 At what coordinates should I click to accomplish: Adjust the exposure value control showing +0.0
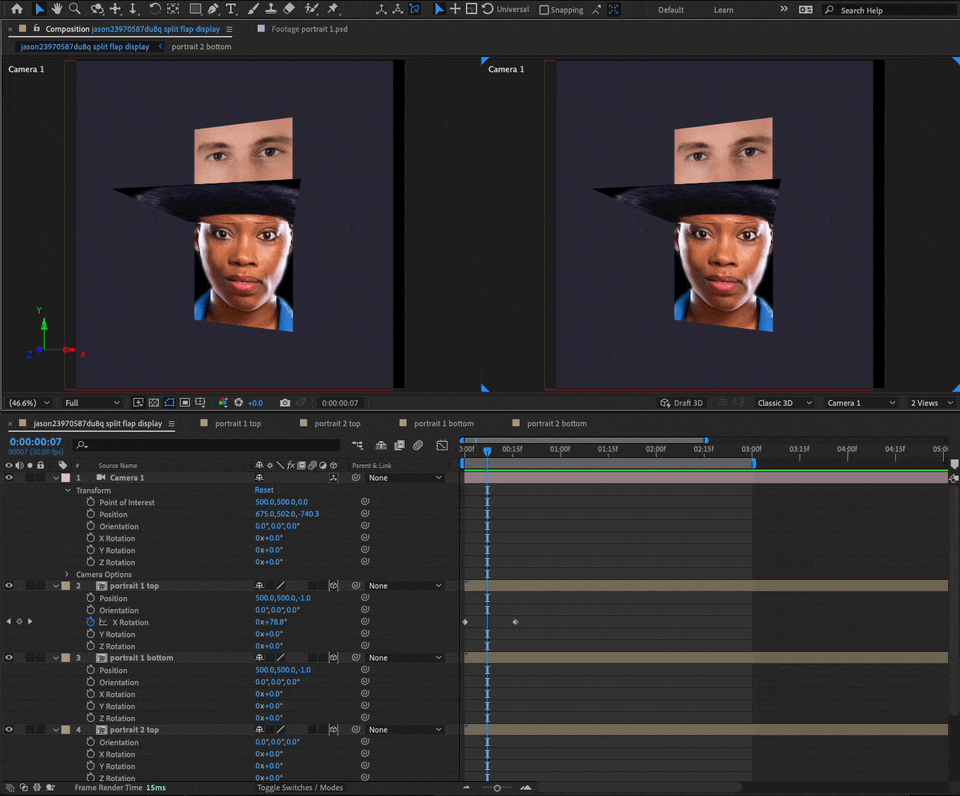[x=254, y=402]
